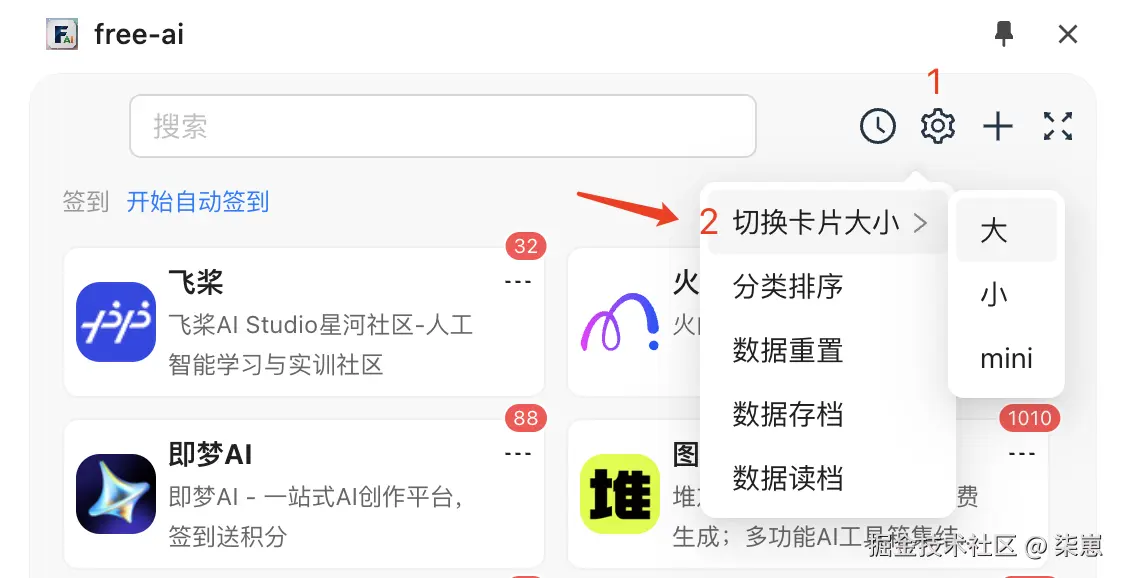Pin the window with the pushpin icon
Viewport: 1122px width, 578px height.
1005,34
